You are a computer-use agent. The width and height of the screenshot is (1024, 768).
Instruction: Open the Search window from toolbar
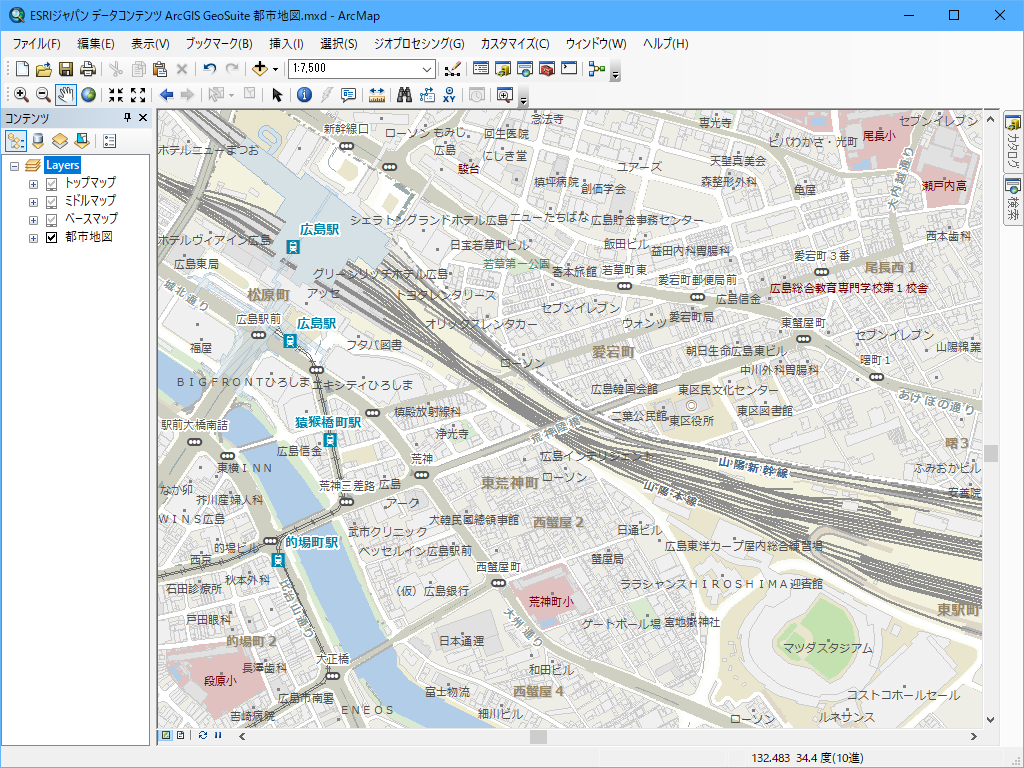[525, 69]
